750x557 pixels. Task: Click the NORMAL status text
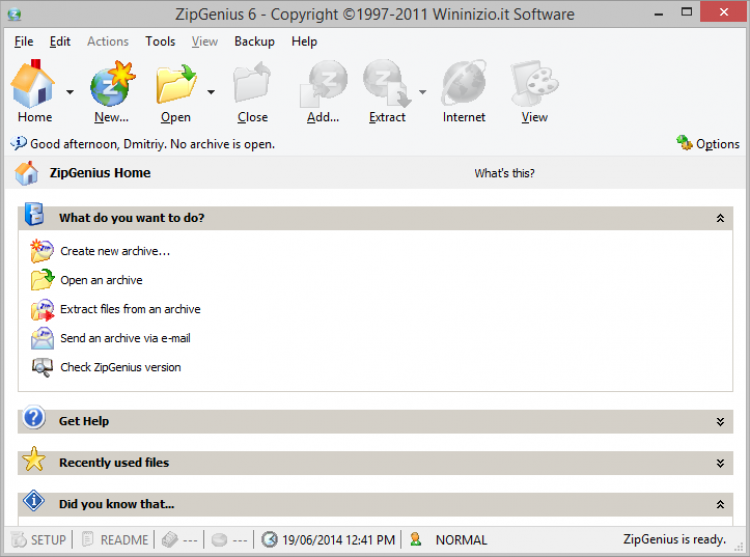click(461, 540)
